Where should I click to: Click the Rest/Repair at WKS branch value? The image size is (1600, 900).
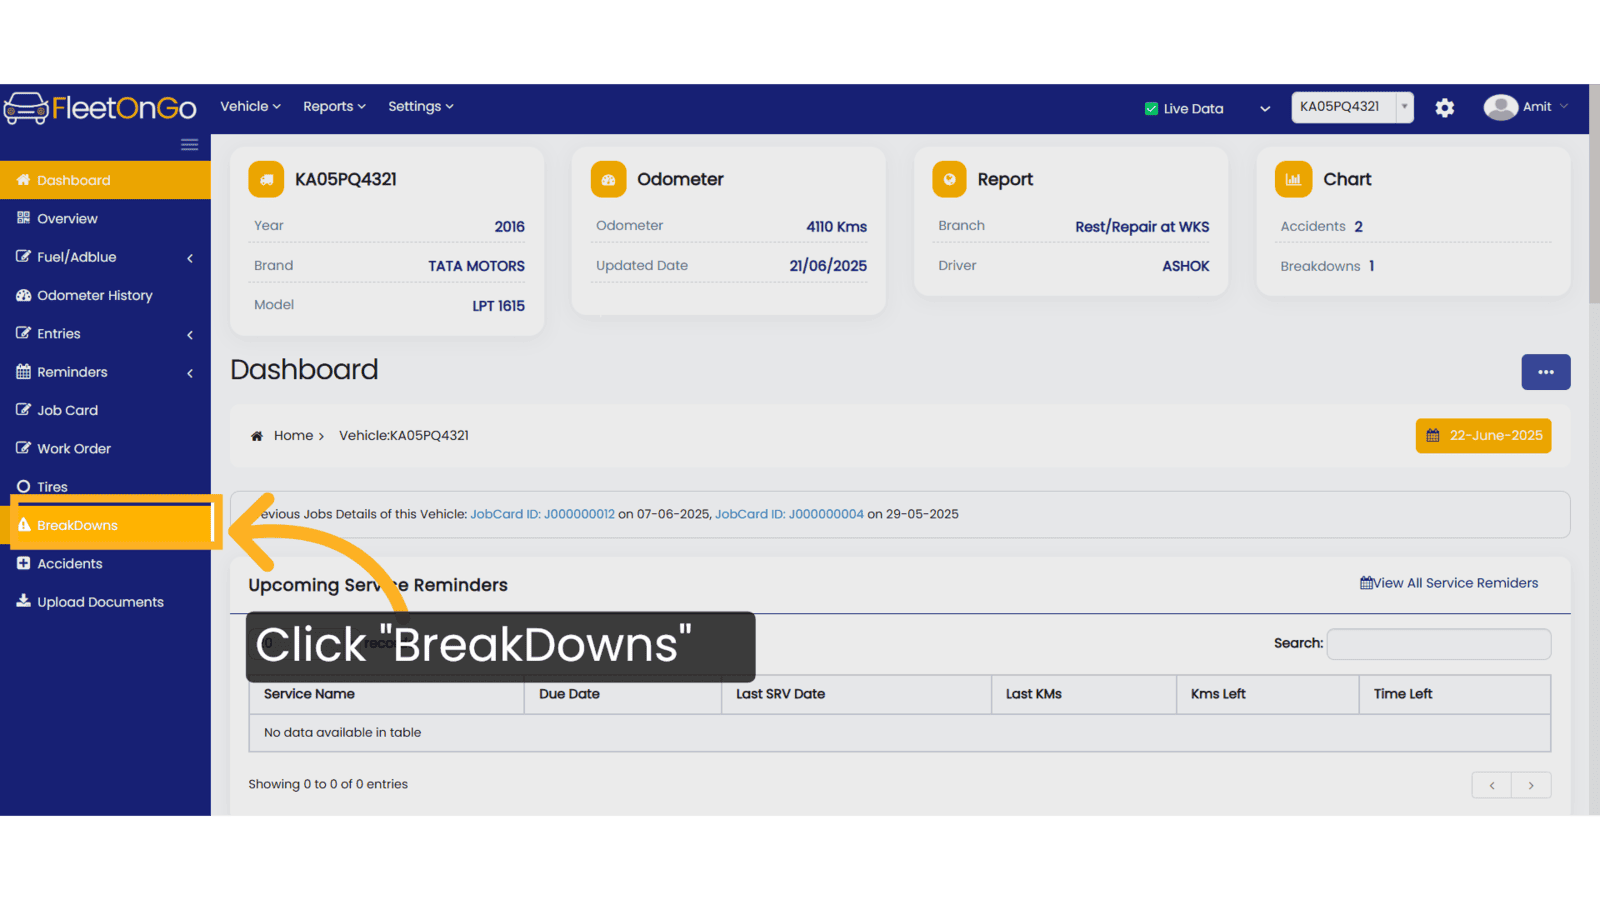click(1142, 227)
